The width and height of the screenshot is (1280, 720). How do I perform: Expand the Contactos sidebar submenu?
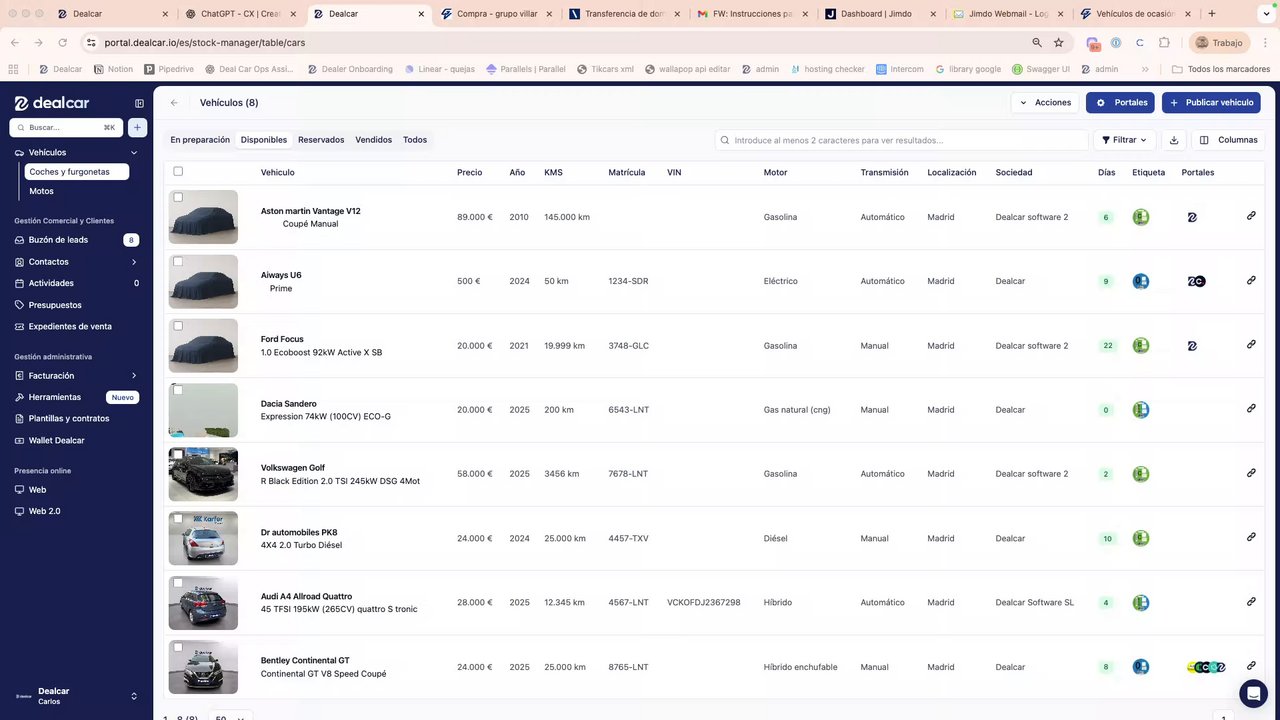point(134,262)
